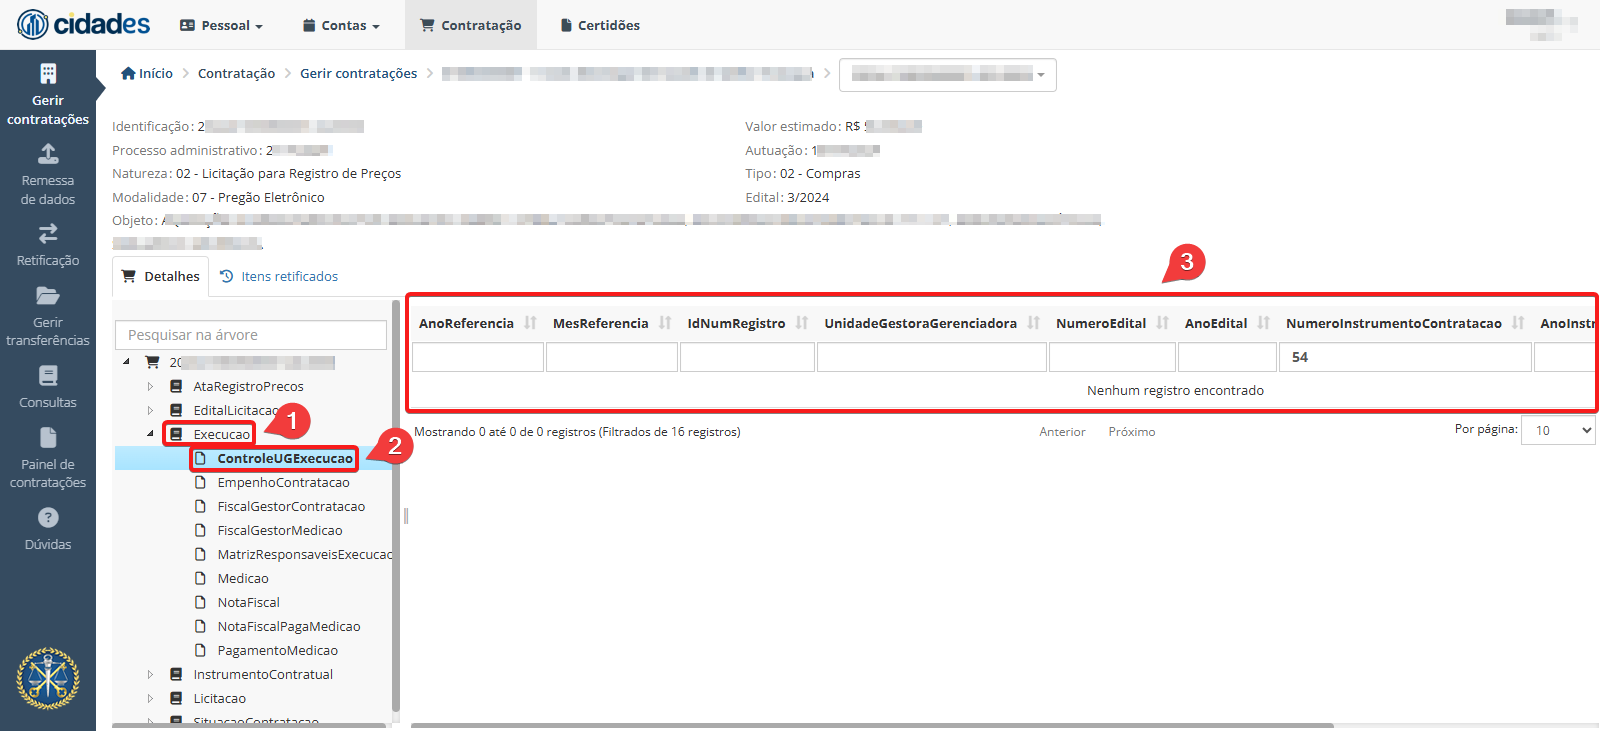Expand the Licitacao tree node
Image resolution: width=1600 pixels, height=731 pixels.
(150, 698)
